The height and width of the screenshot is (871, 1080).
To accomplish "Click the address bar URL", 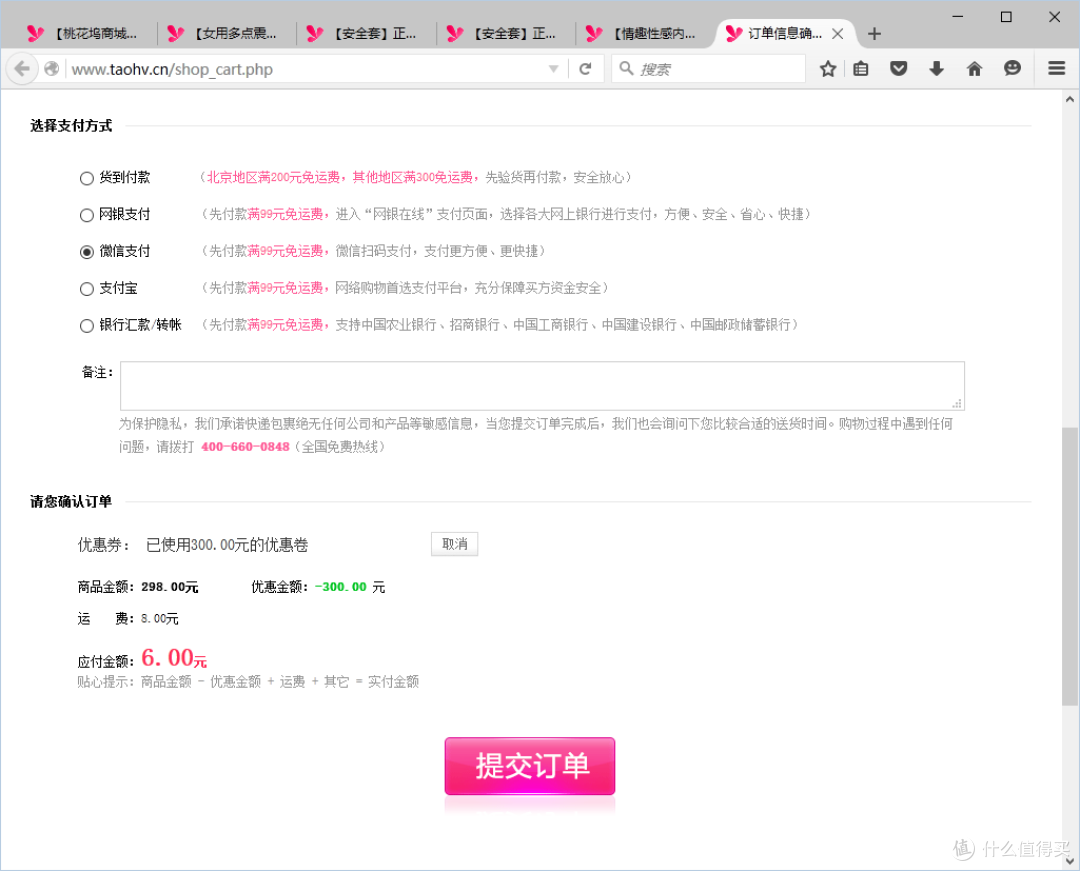I will coord(172,70).
